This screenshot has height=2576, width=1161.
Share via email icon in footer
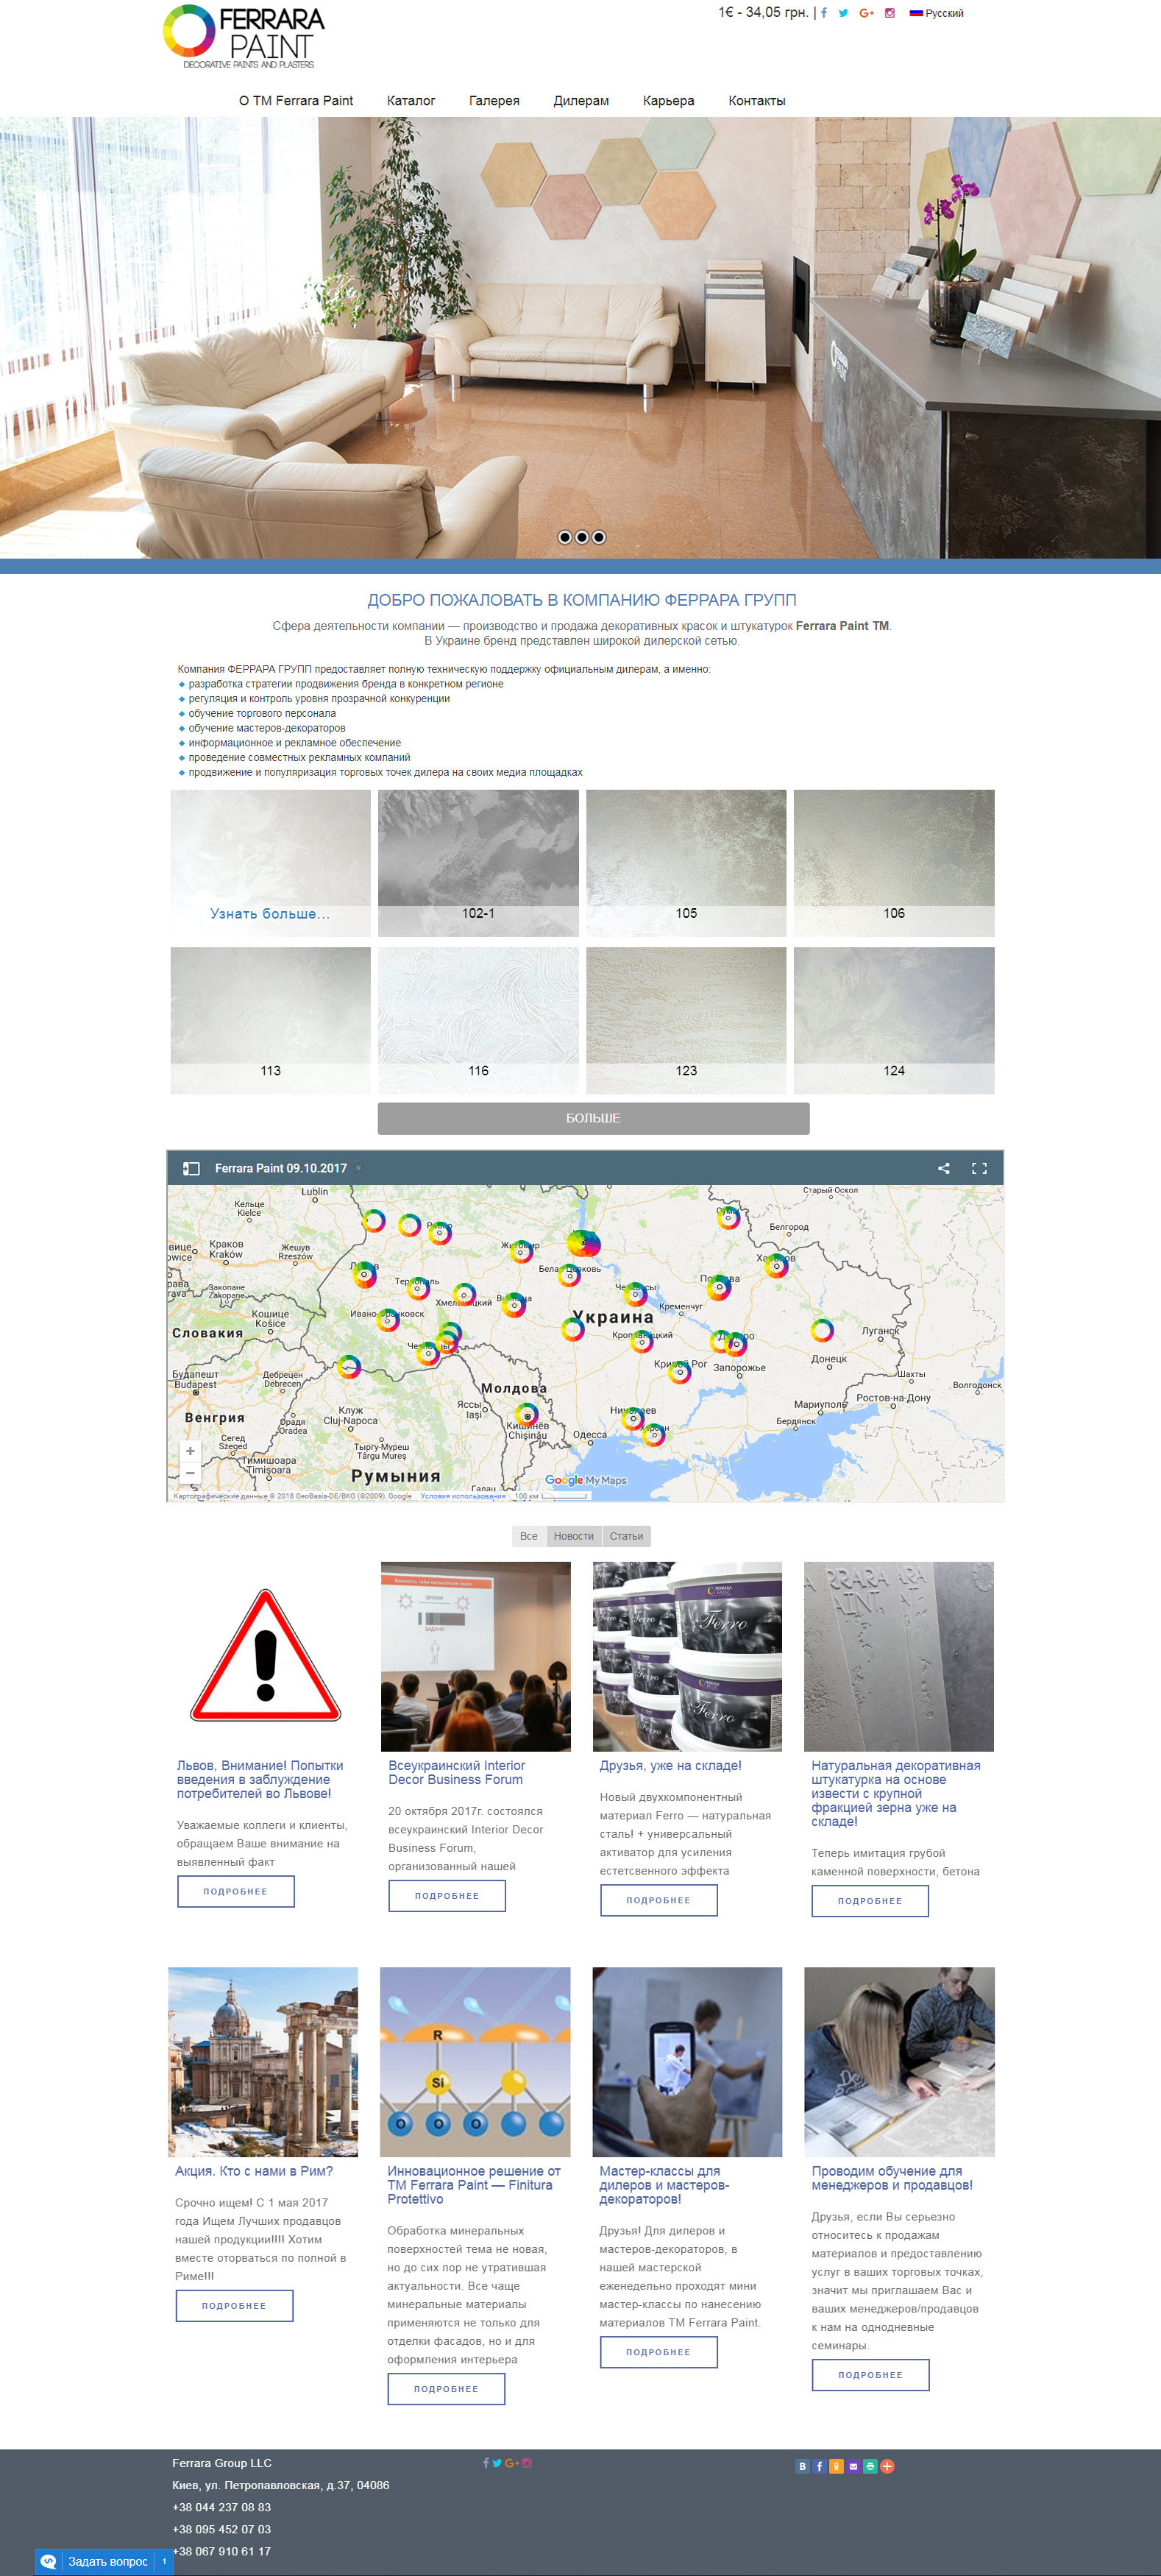[853, 2466]
